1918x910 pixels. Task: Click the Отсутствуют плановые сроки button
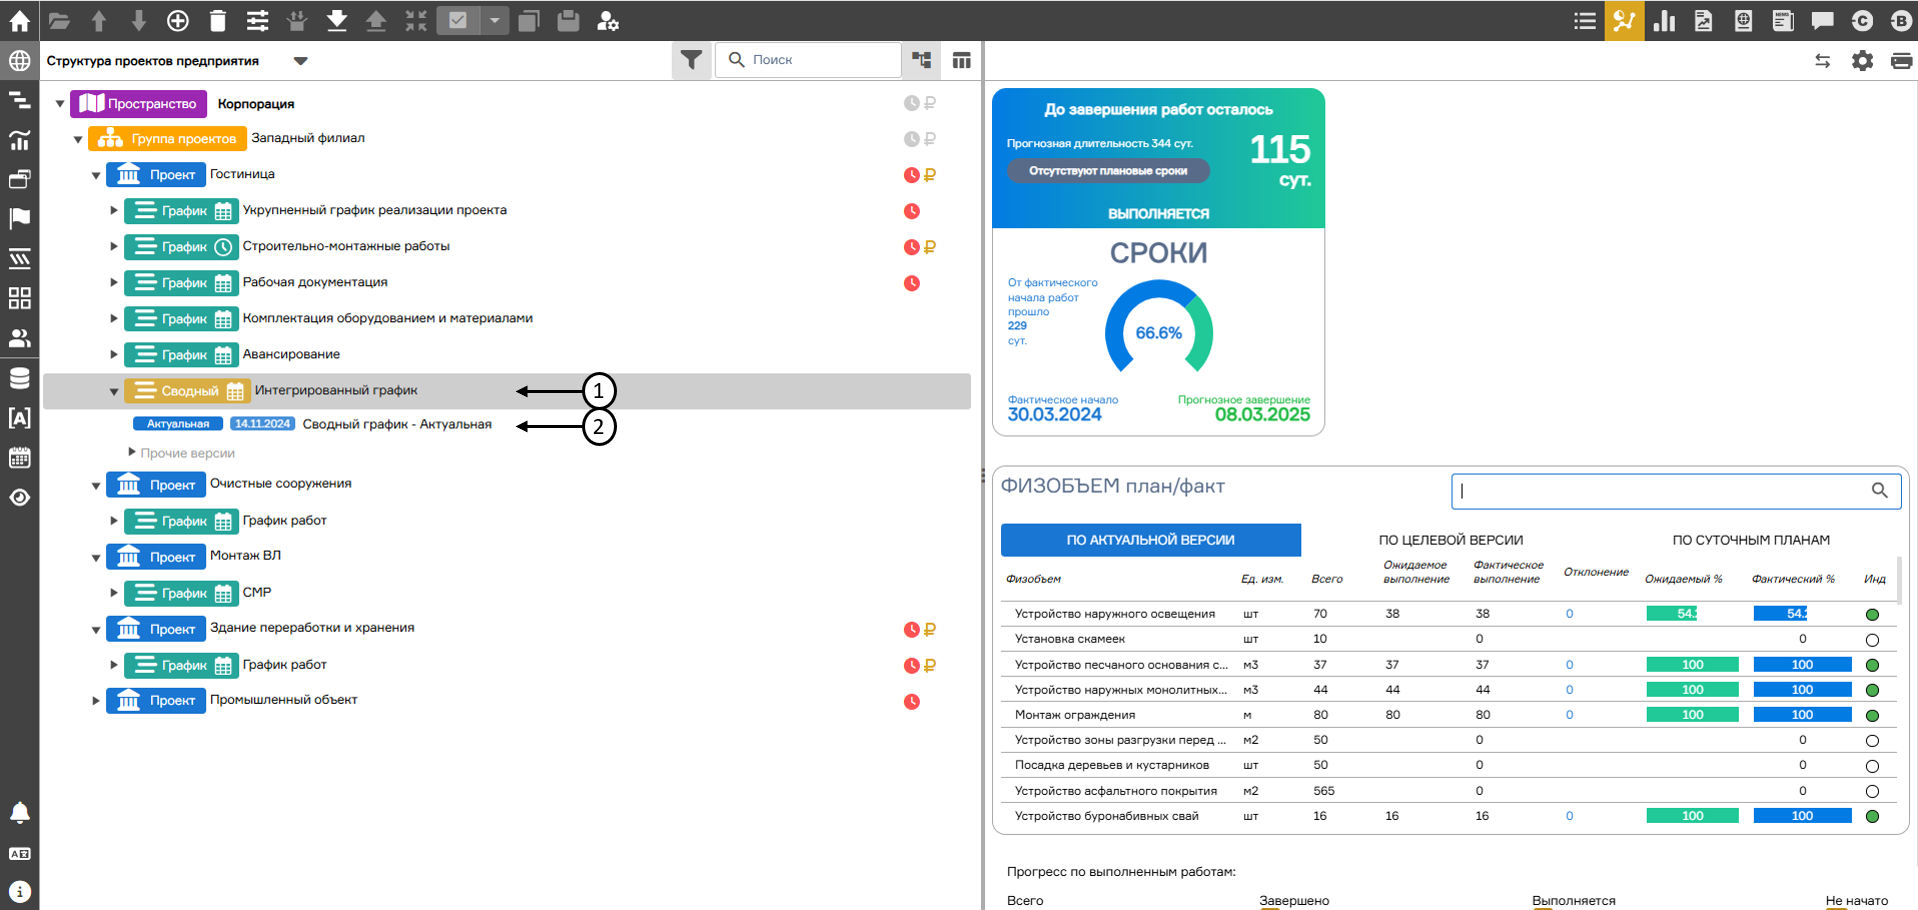[x=1108, y=171]
